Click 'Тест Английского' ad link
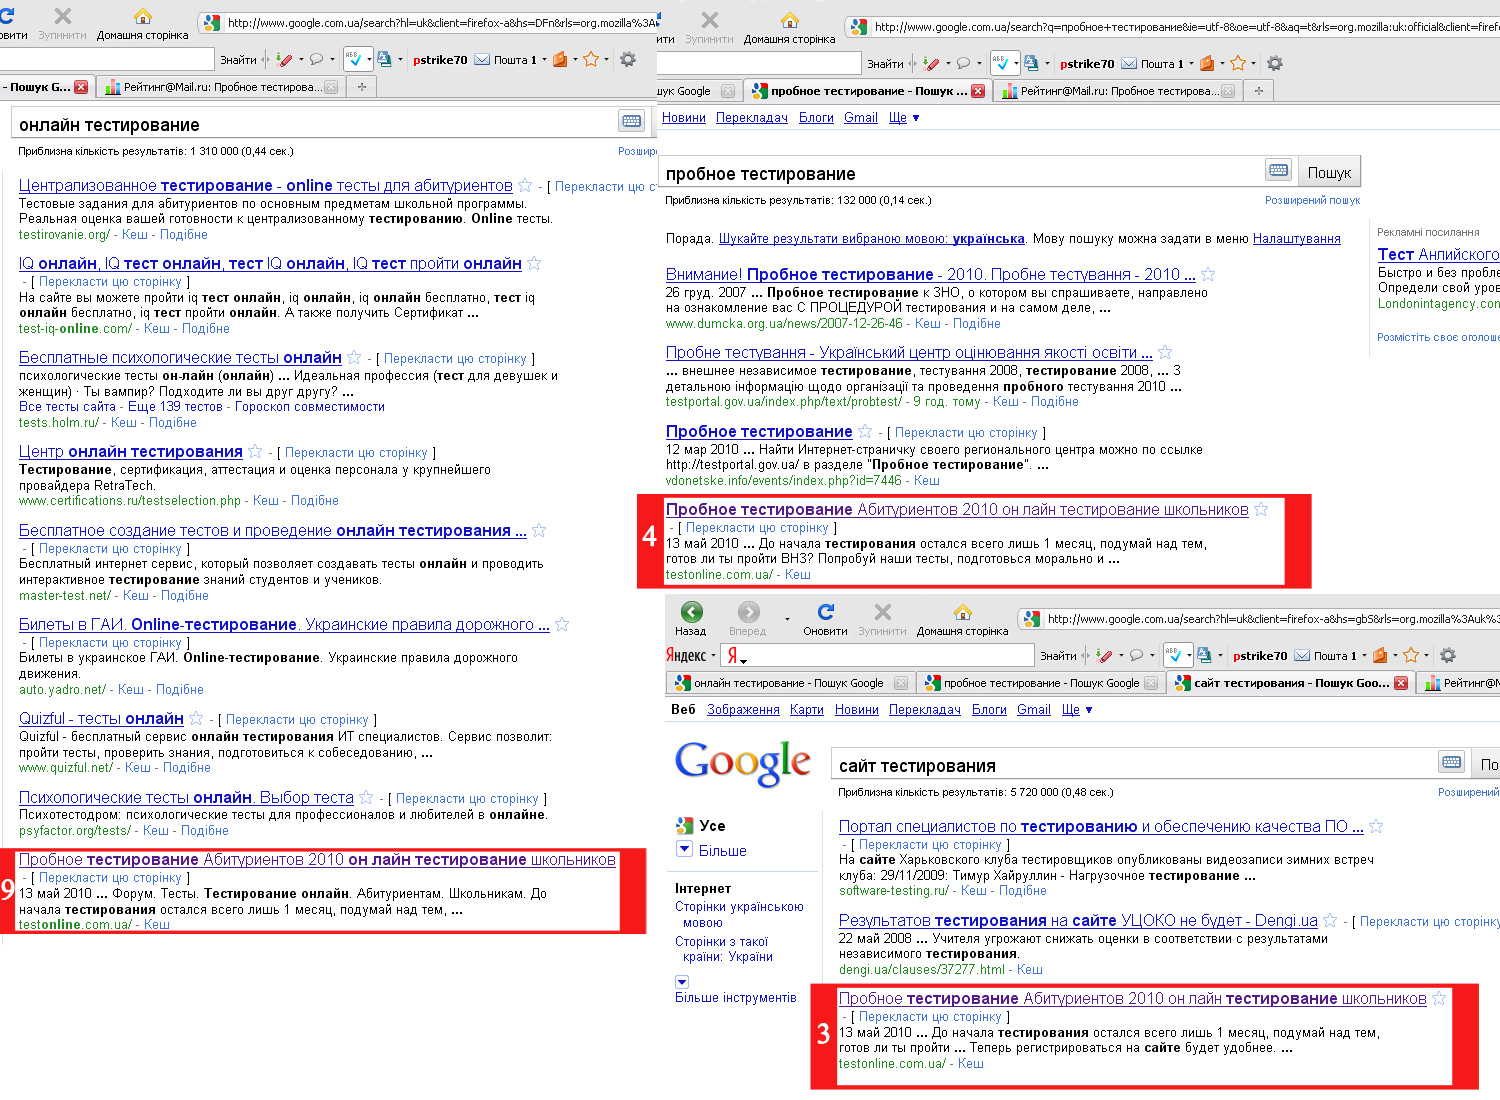This screenshot has height=1100, width=1500. click(x=1438, y=255)
